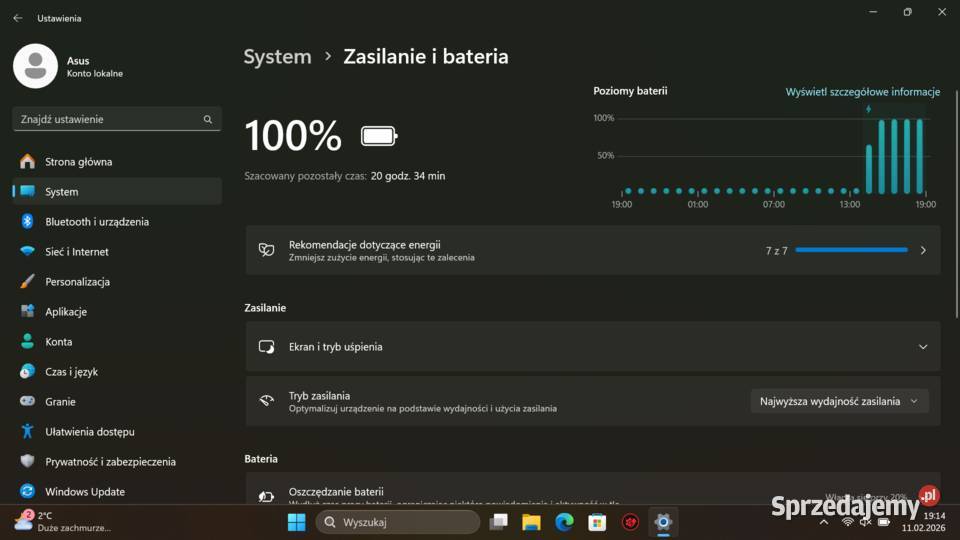Open Aplikacje settings
960x540 pixels.
point(117,312)
